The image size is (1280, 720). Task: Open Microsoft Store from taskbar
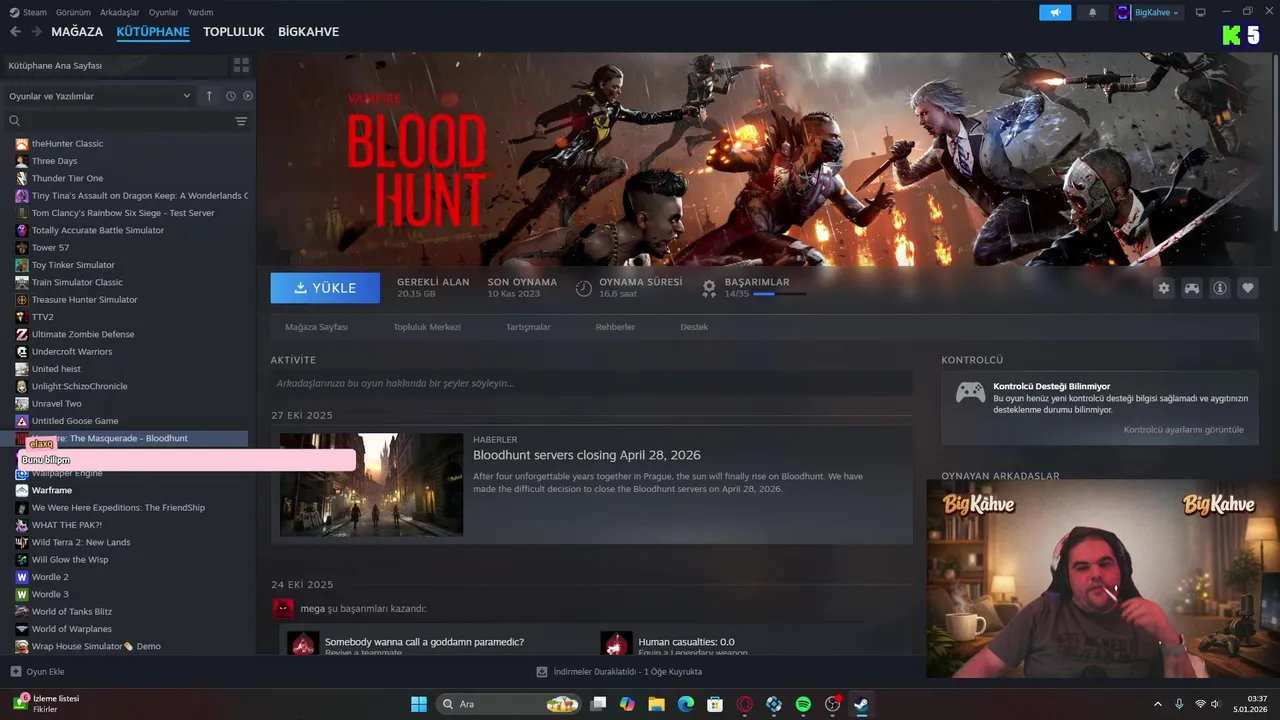(x=715, y=704)
